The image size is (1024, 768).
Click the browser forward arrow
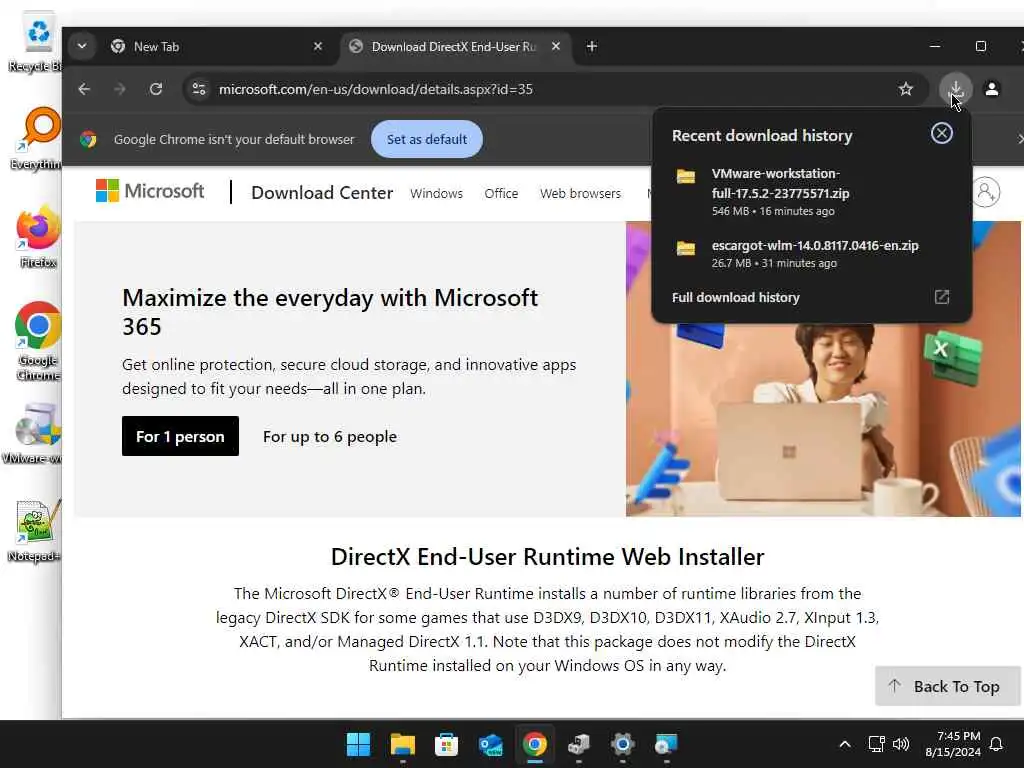120,89
